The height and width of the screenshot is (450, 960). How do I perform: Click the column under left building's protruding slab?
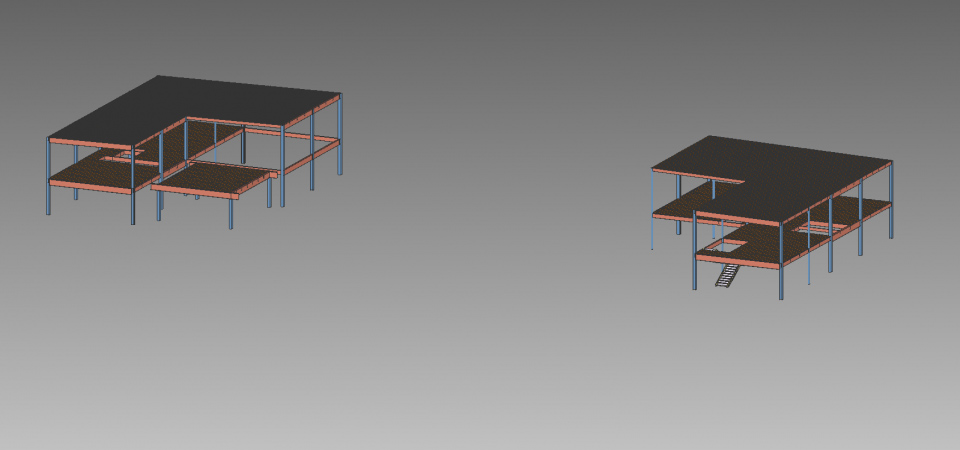click(230, 212)
